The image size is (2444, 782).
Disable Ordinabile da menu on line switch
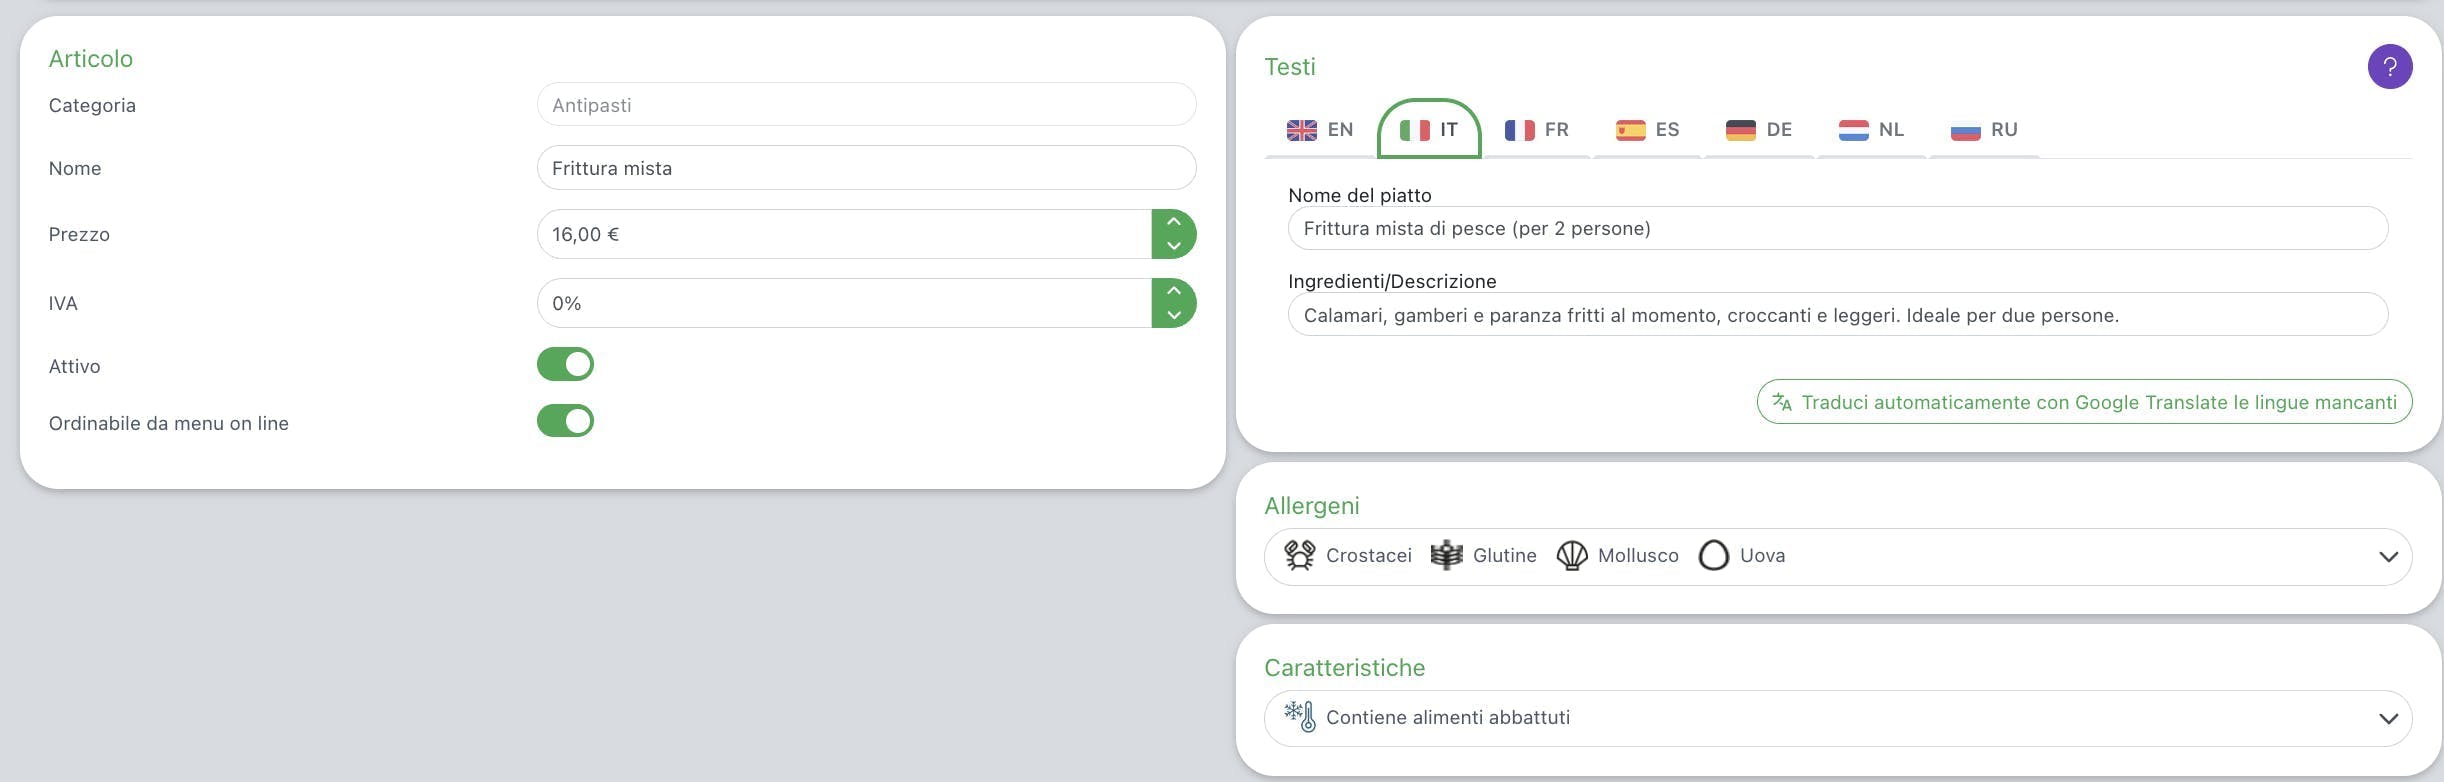[x=565, y=421]
